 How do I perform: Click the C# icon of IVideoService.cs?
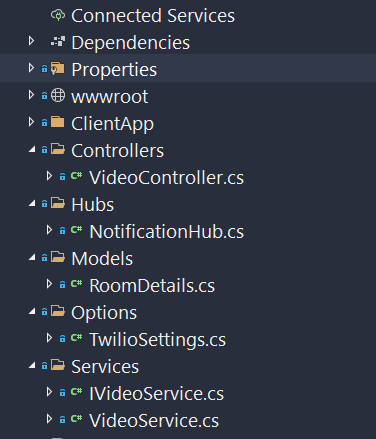76,392
